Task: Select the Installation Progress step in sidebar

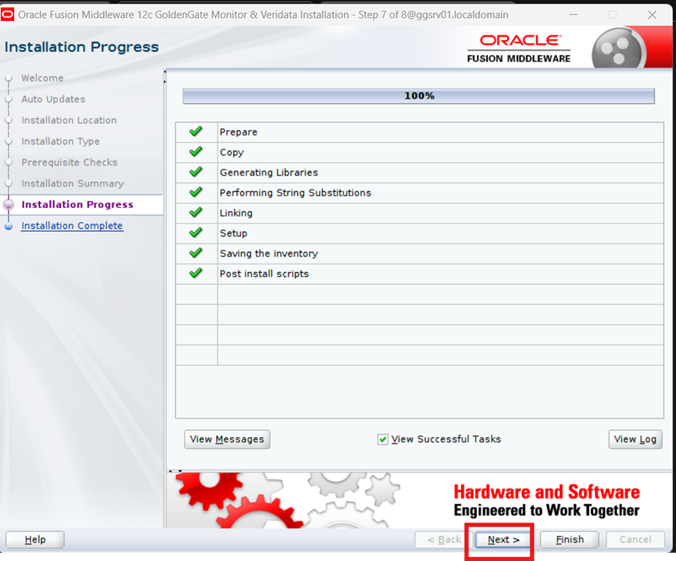Action: coord(77,205)
